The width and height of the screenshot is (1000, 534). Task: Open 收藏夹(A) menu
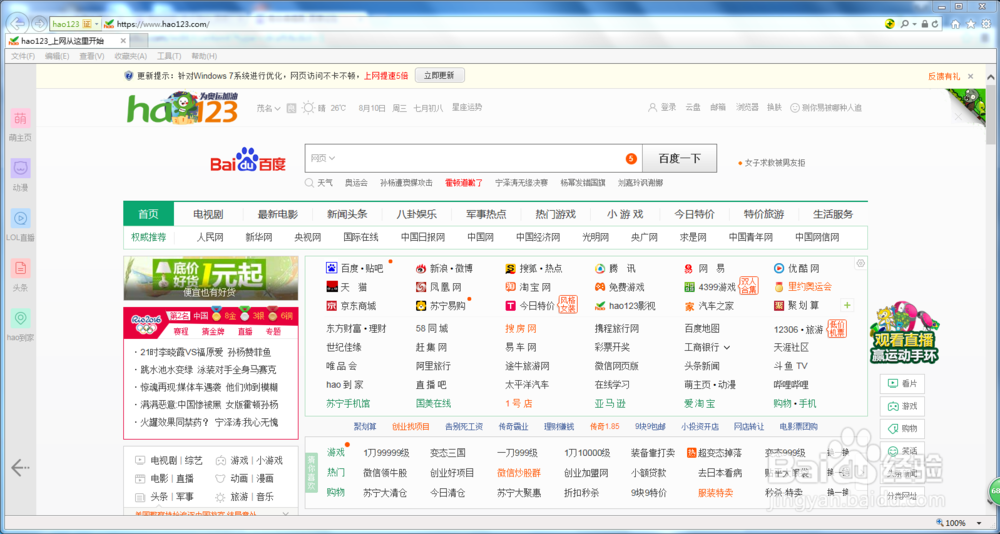(131, 56)
